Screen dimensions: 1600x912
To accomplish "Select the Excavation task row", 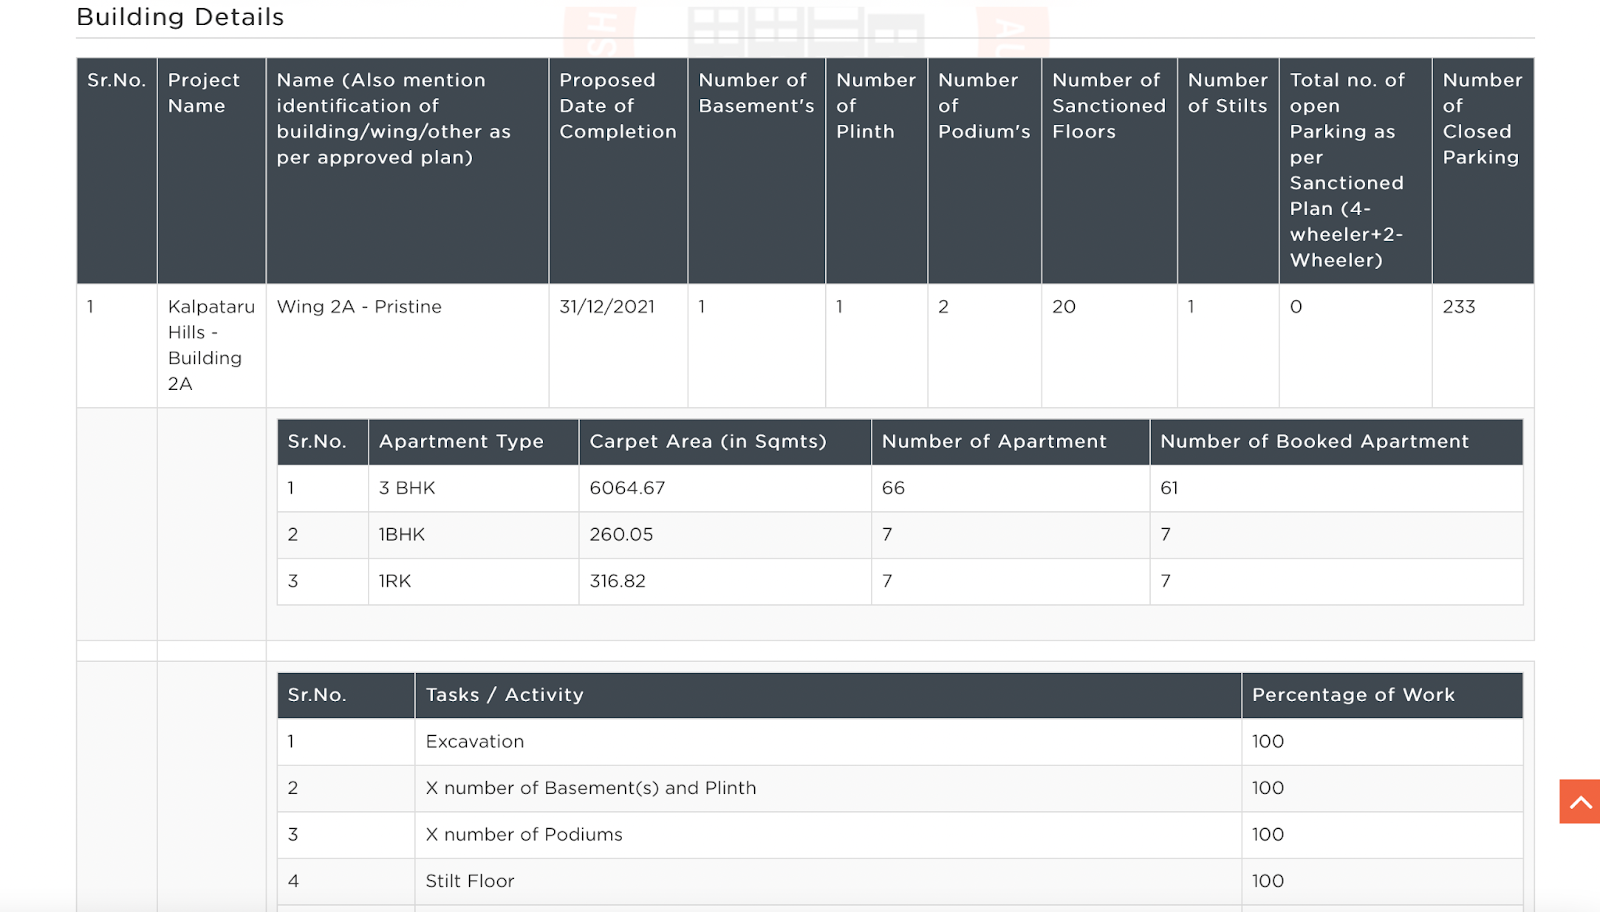I will [x=900, y=742].
